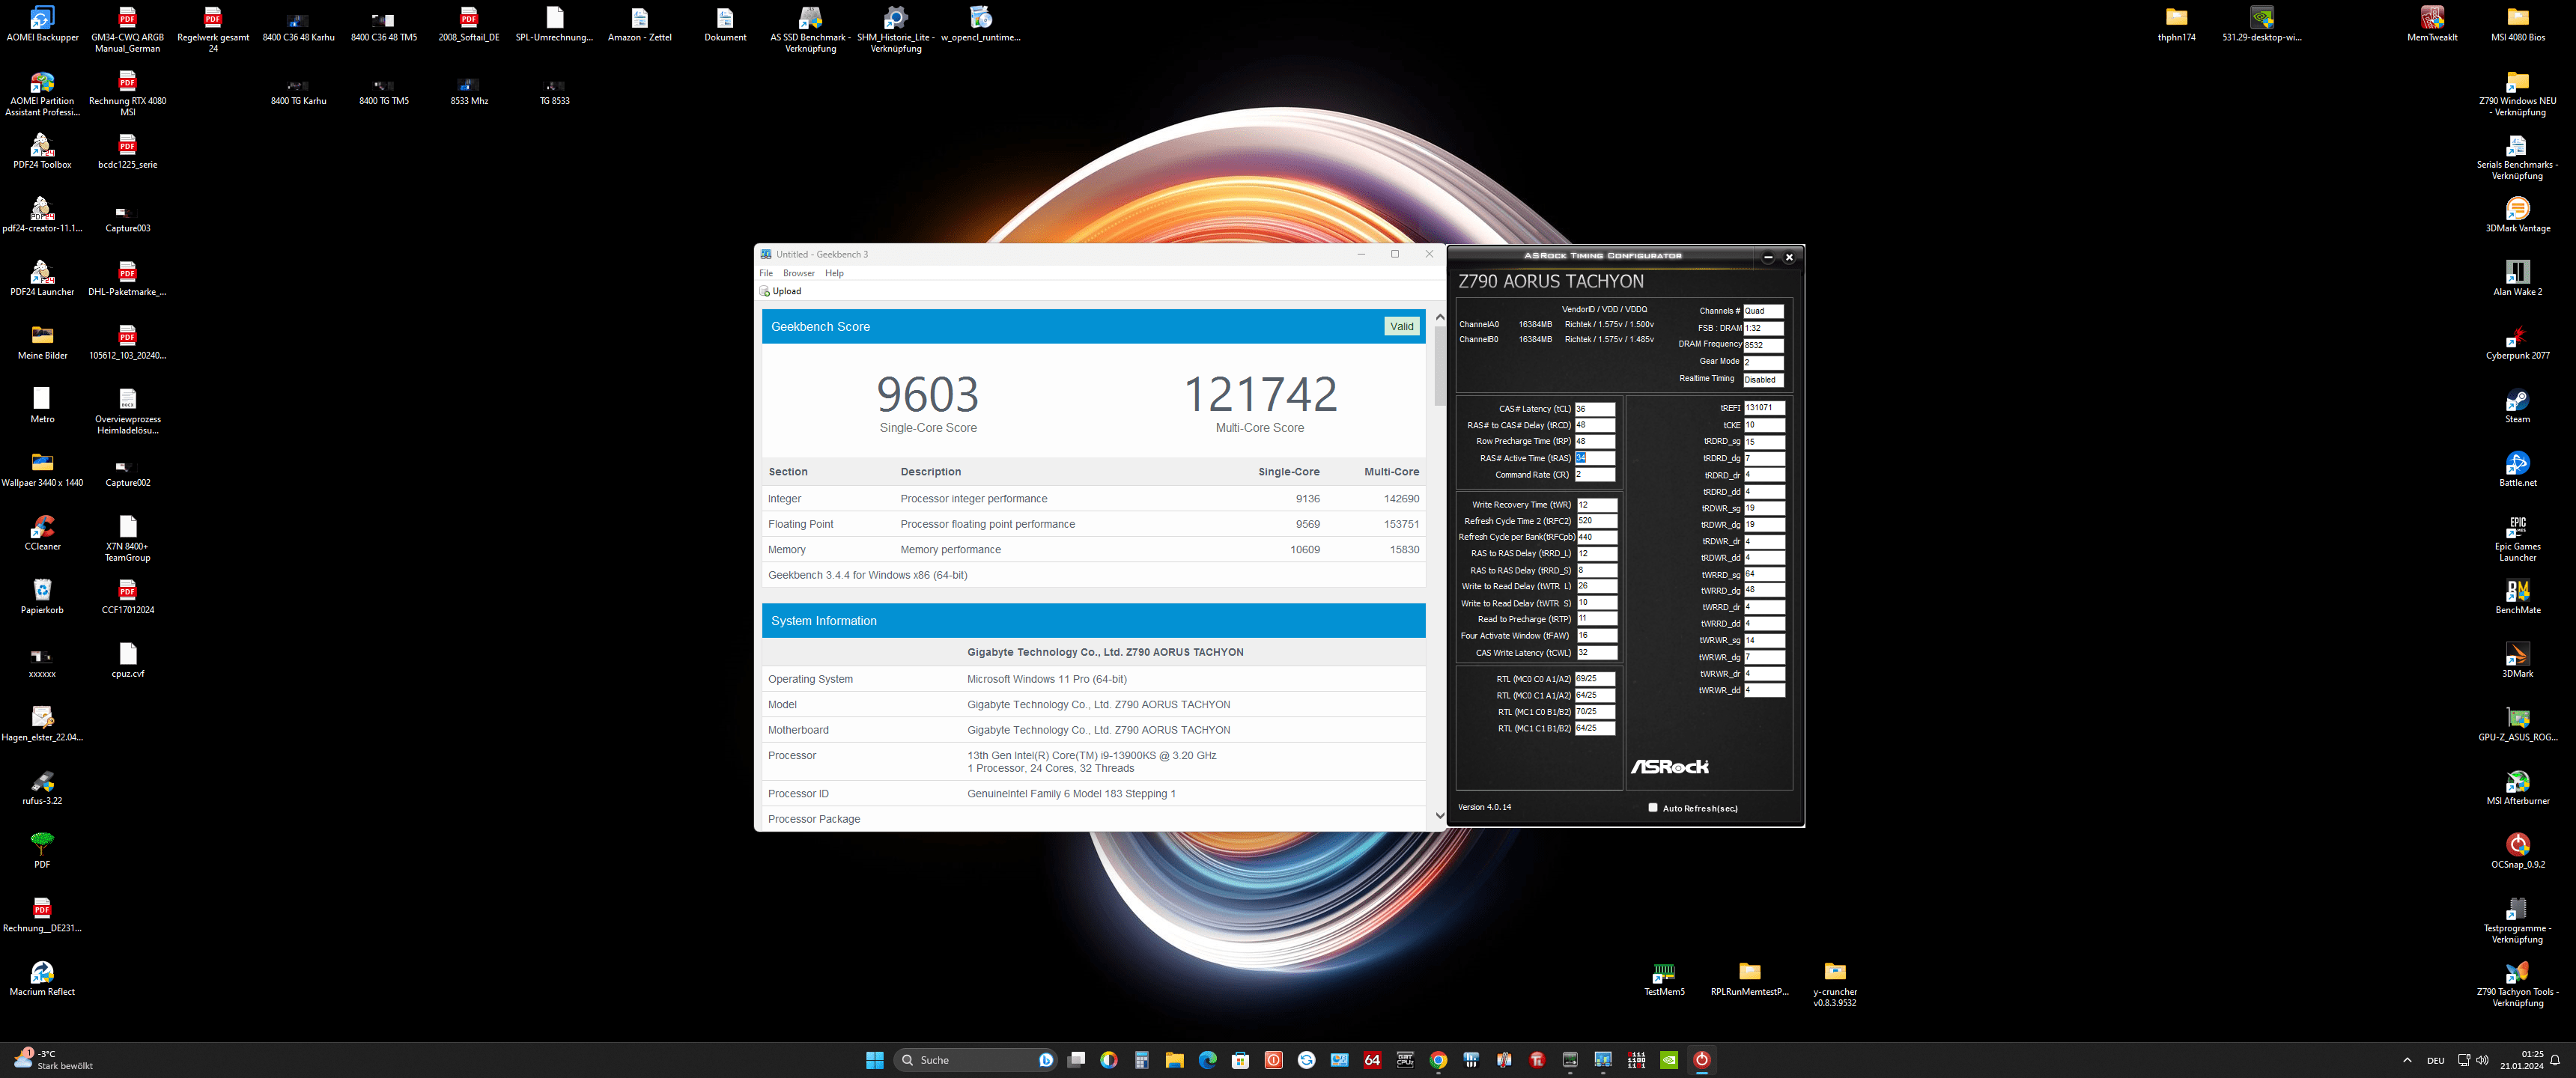The image size is (2576, 1078).
Task: Open the y-cruncher folder on desktop
Action: point(1834,972)
